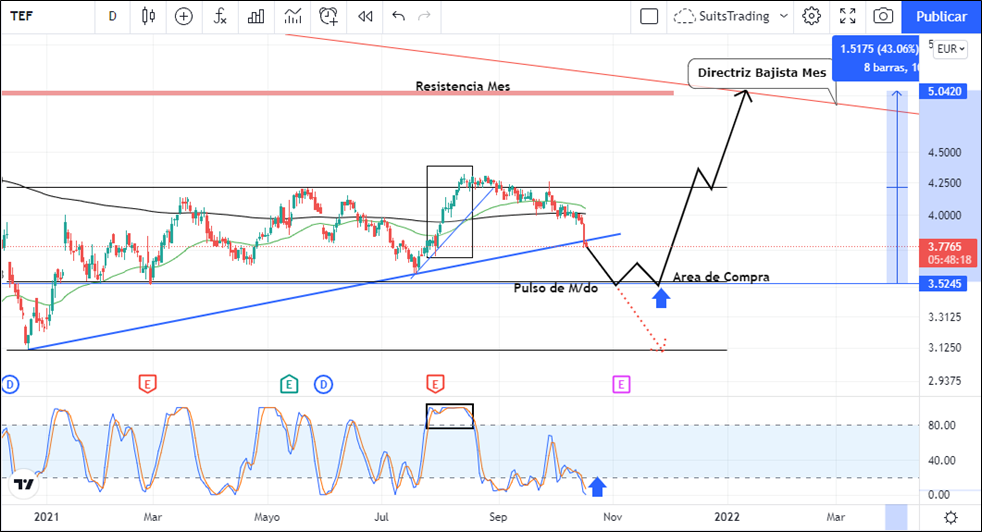
Task: Open the SuitsTrading cloud layout name
Action: [721, 16]
